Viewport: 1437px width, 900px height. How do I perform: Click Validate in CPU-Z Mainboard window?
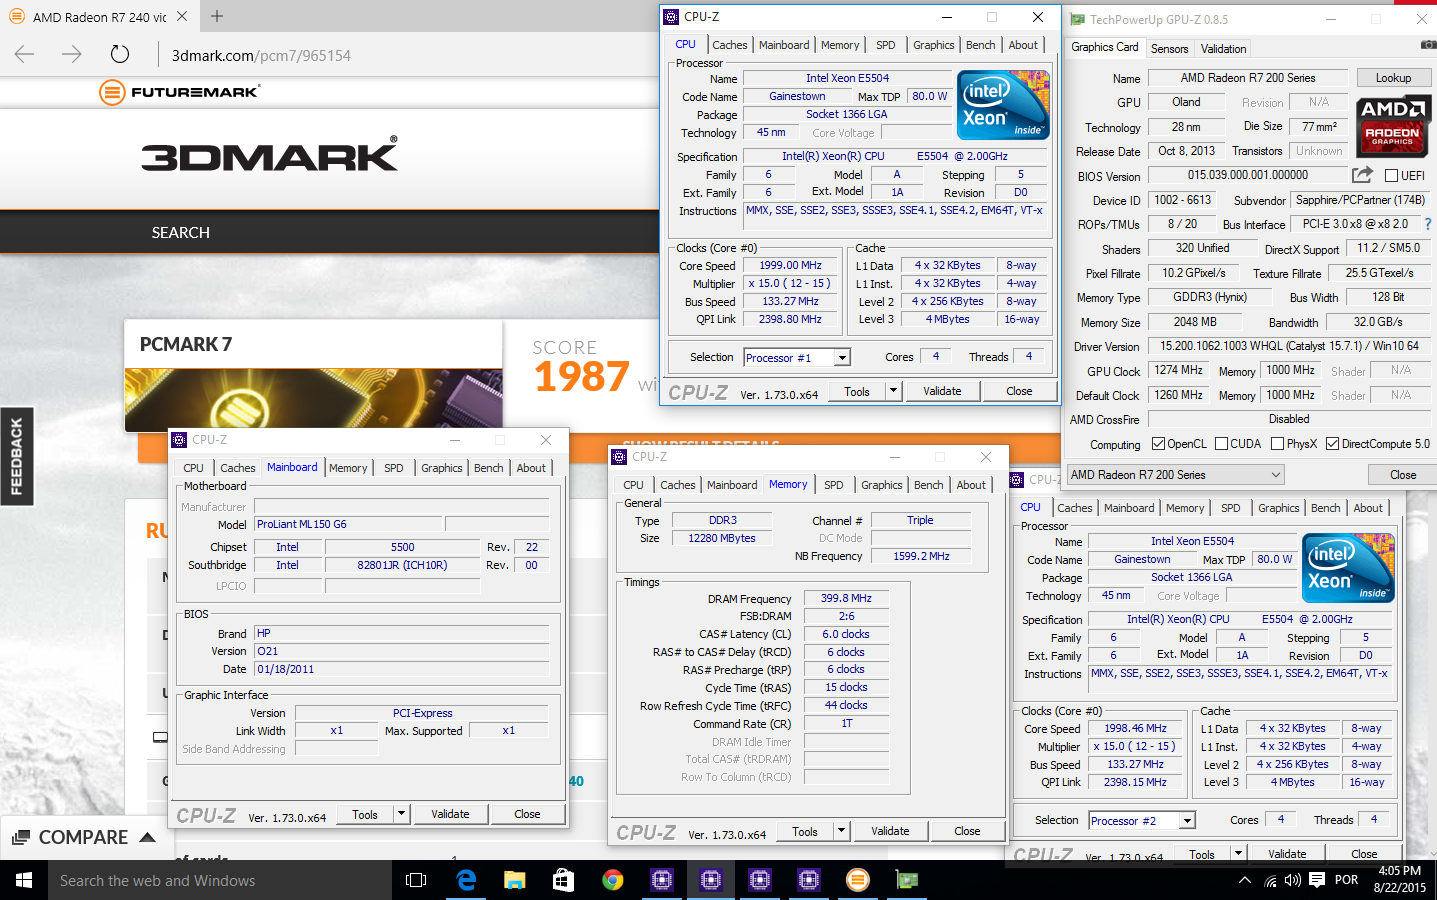tap(450, 814)
